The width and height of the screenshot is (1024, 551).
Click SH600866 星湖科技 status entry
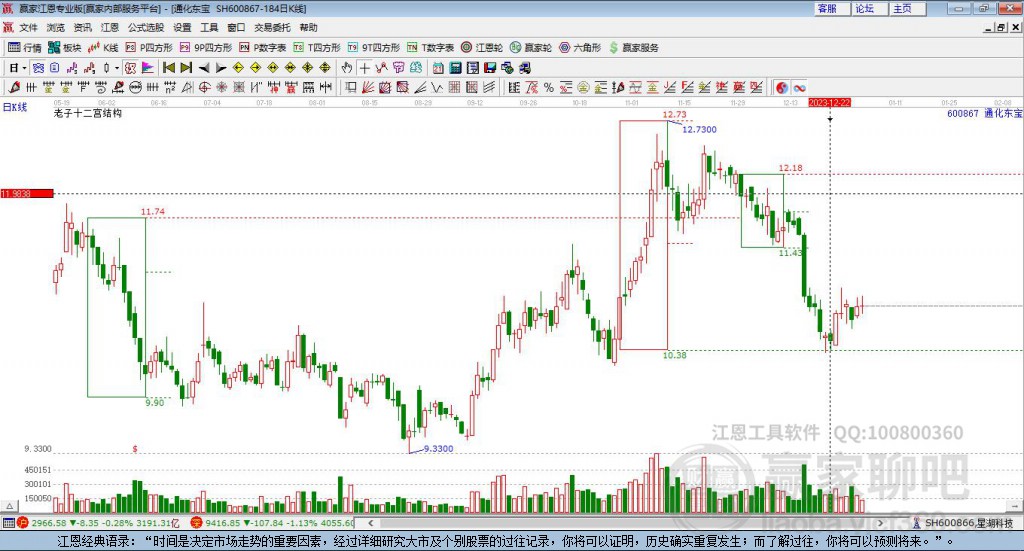pyautogui.click(x=963, y=523)
